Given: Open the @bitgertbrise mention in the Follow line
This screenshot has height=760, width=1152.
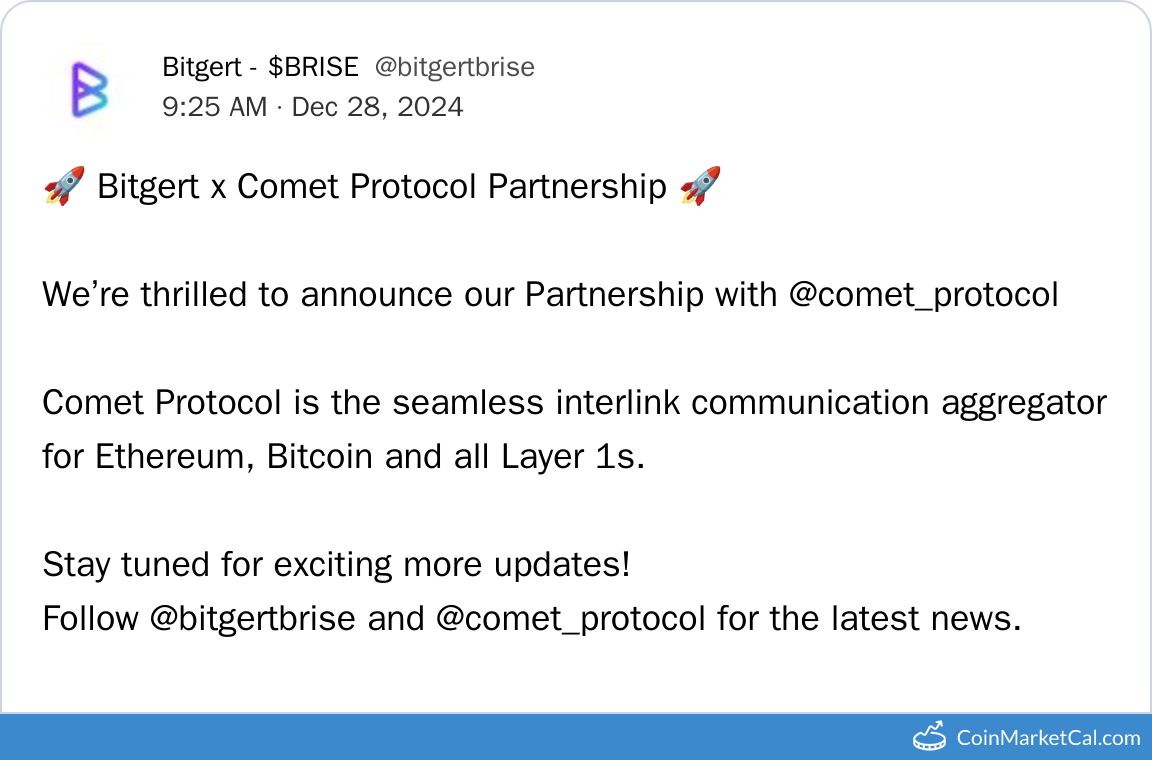Looking at the screenshot, I should click(252, 619).
